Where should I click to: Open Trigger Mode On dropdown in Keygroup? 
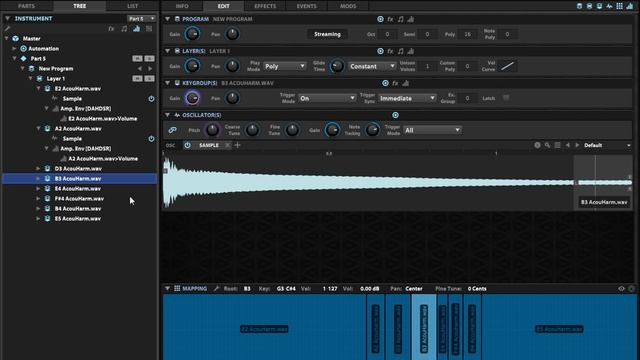(327, 98)
